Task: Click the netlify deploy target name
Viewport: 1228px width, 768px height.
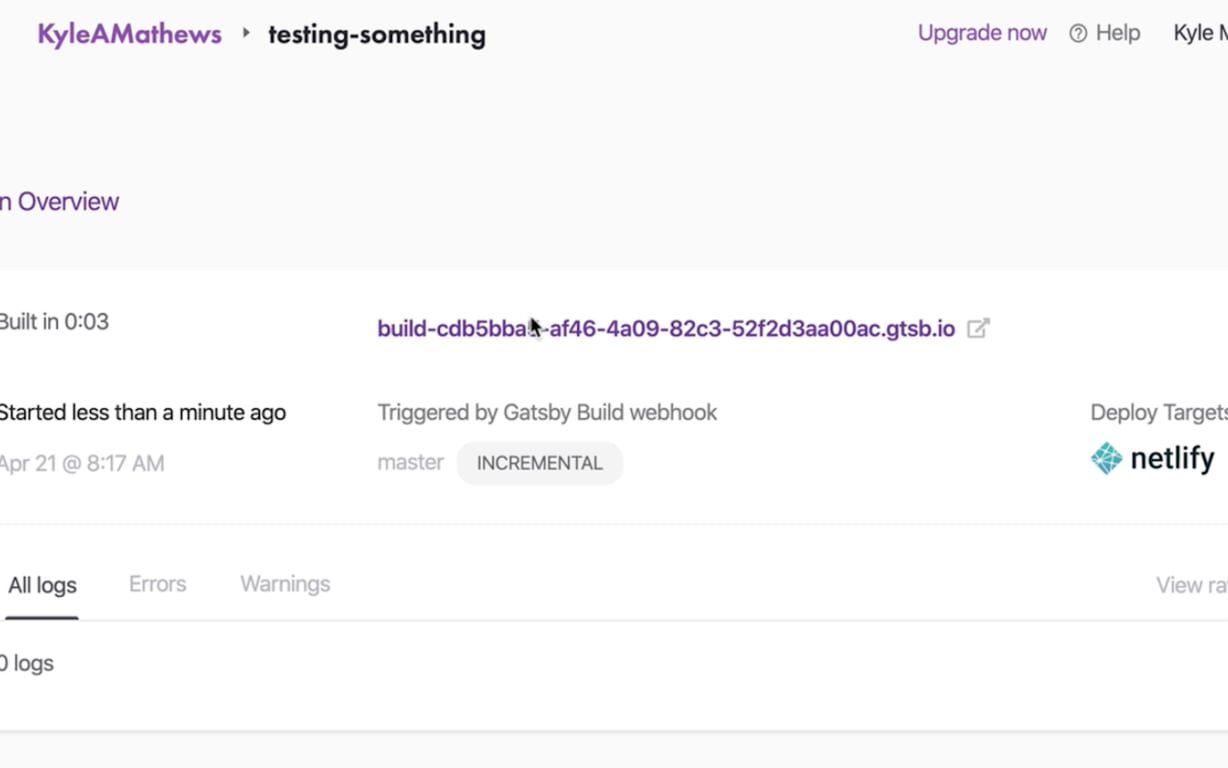Action: [x=1172, y=459]
